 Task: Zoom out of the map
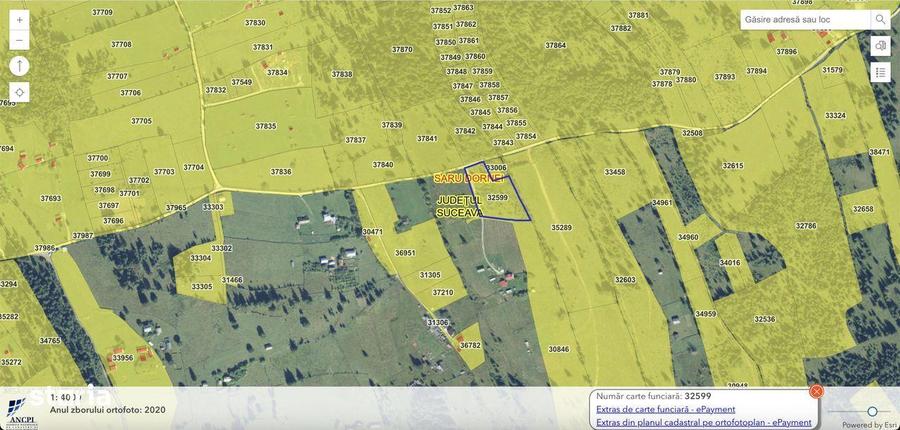(20, 41)
